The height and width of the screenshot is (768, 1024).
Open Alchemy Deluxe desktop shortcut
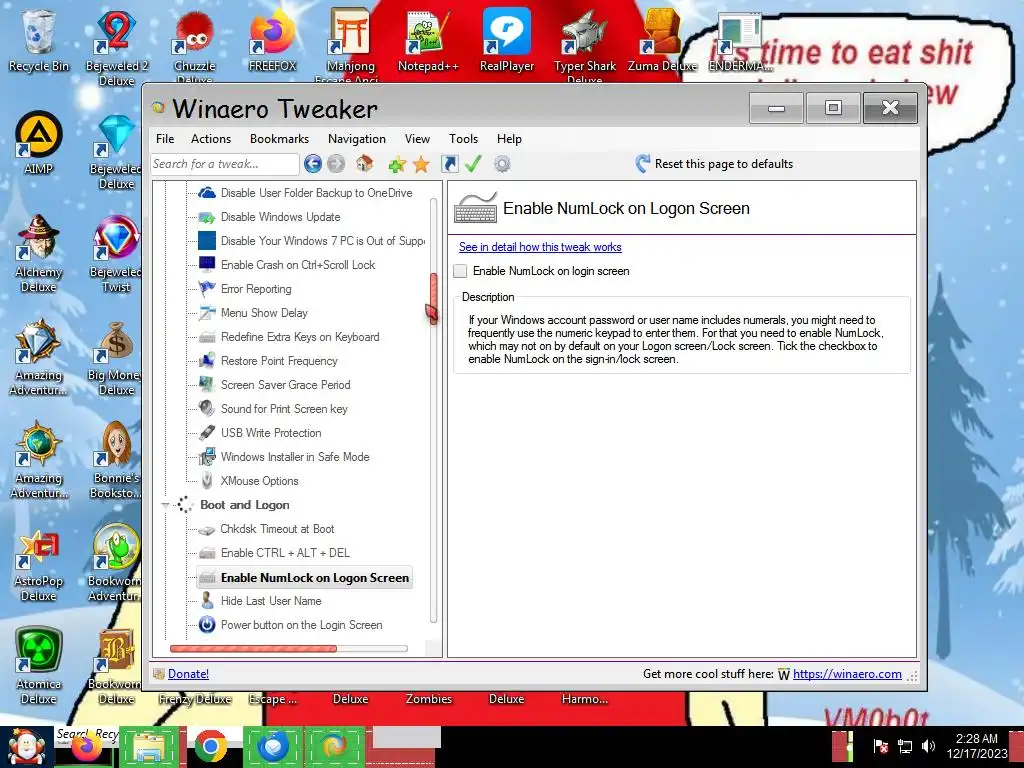[39, 253]
